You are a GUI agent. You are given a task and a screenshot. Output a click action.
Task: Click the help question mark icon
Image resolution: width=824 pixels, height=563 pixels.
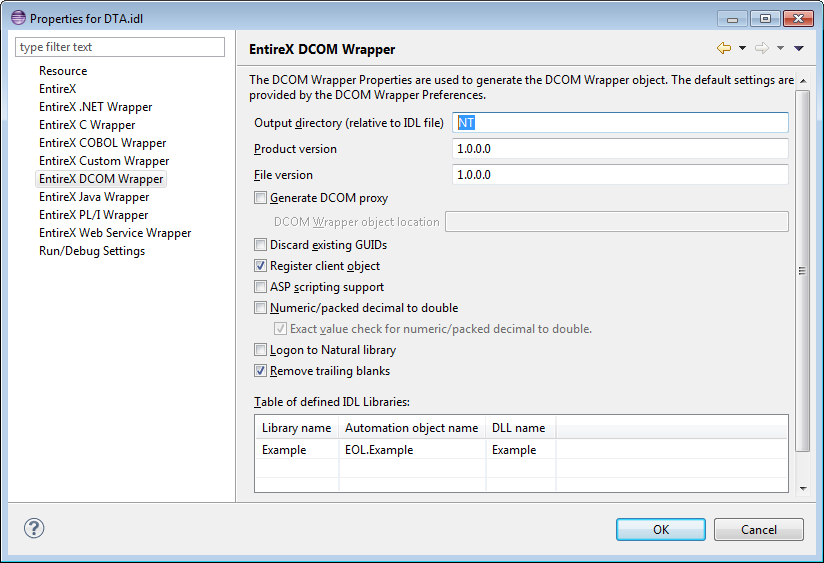[34, 528]
